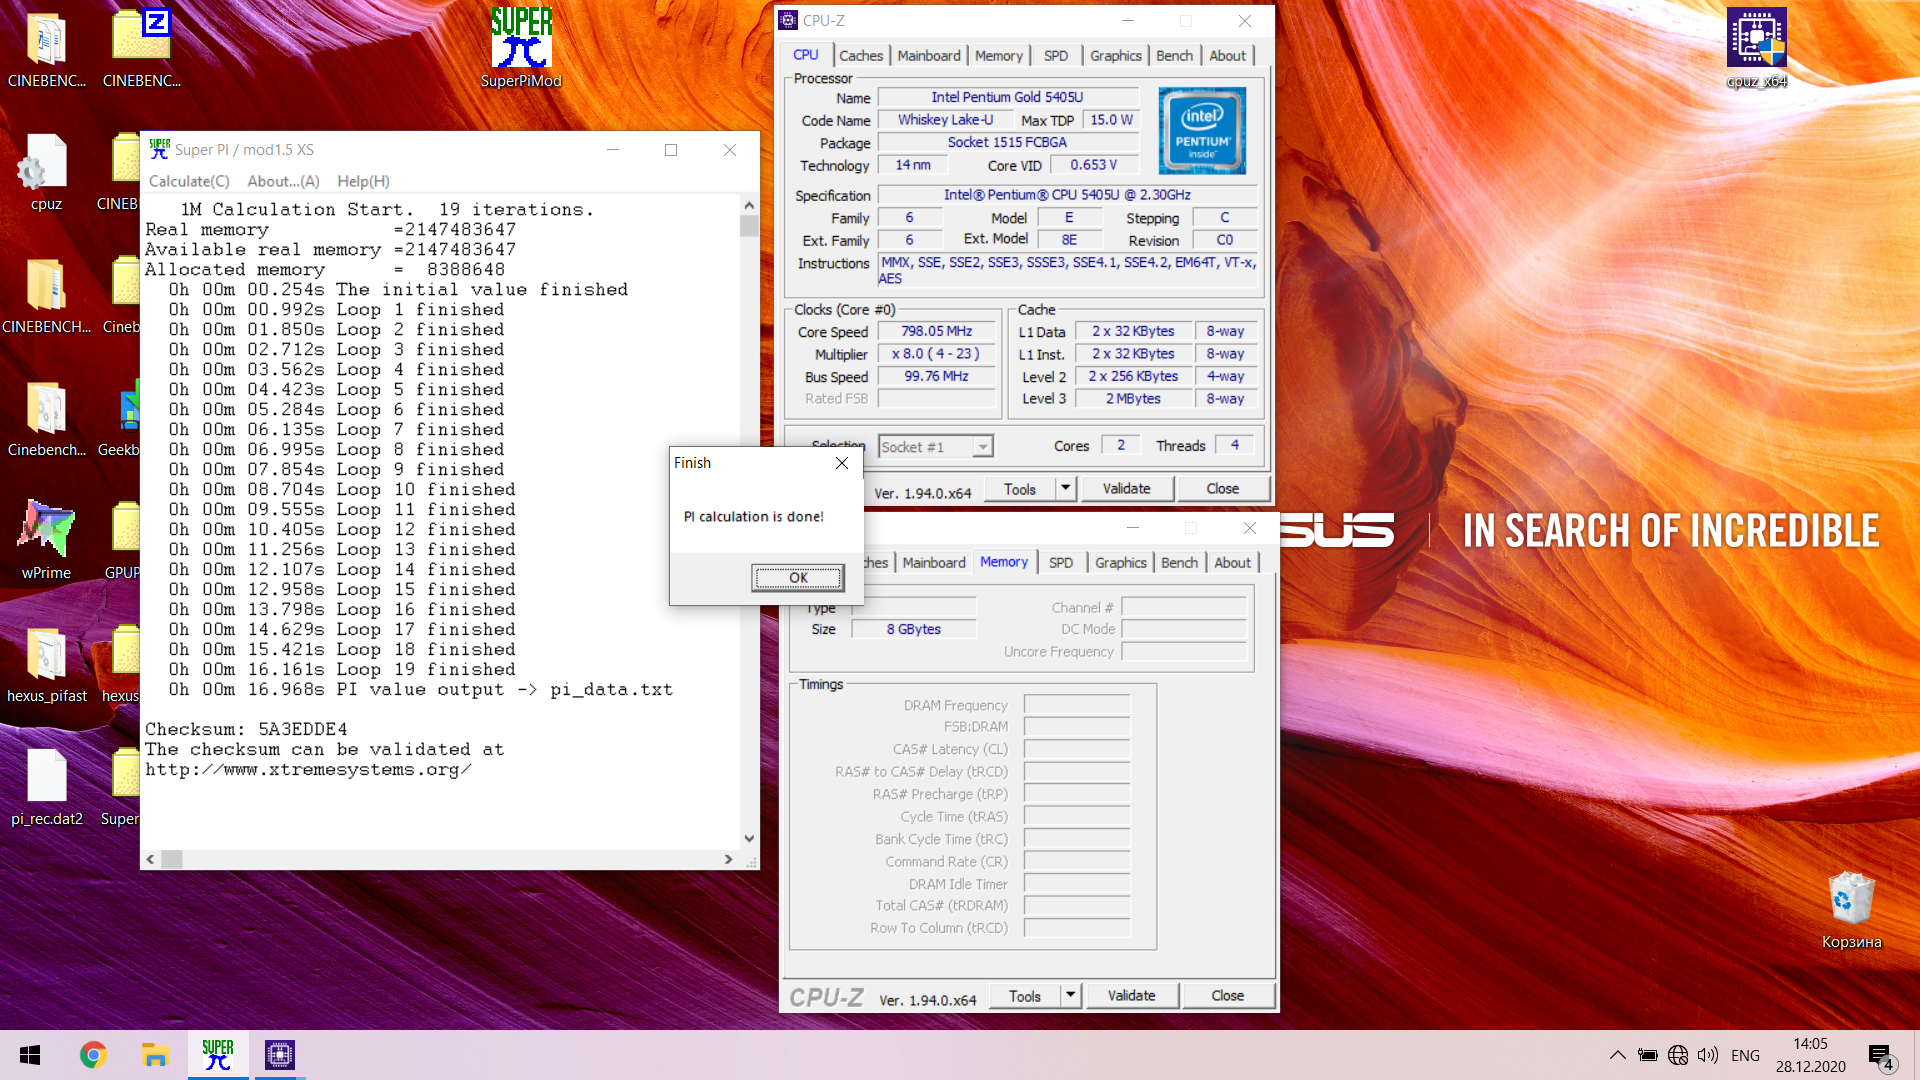Switch to About tab in lower CPU-Z

tap(1232, 563)
